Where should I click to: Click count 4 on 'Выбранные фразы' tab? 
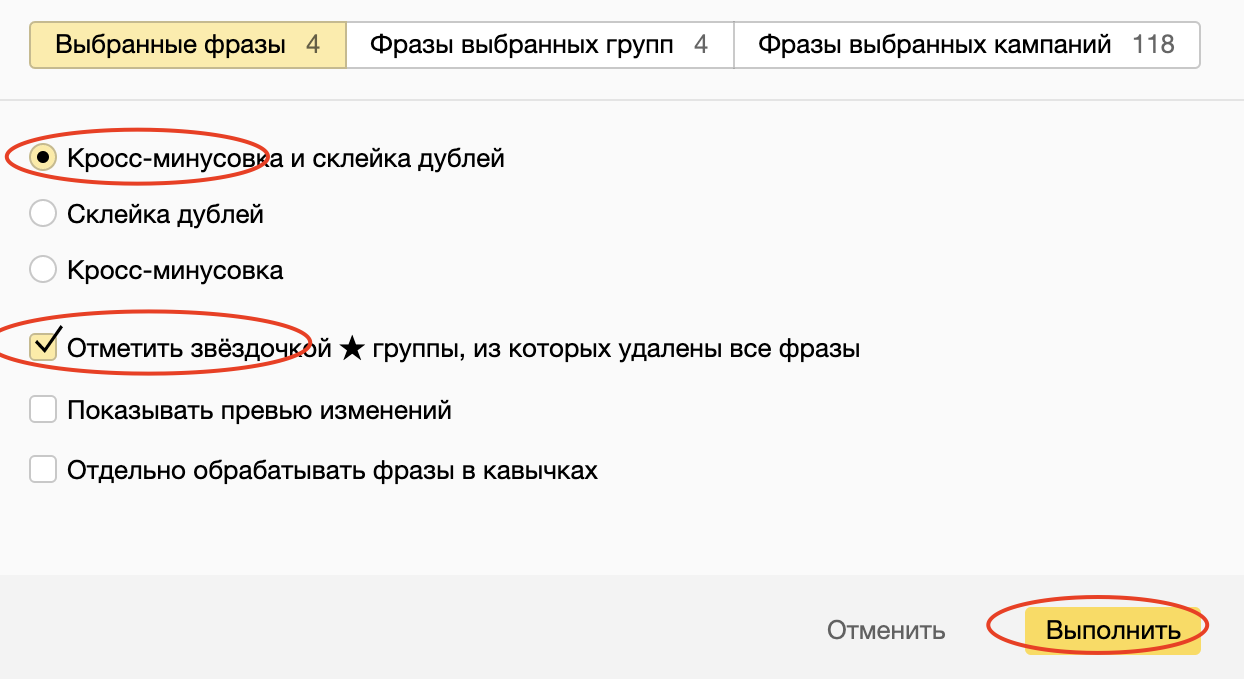tap(313, 45)
